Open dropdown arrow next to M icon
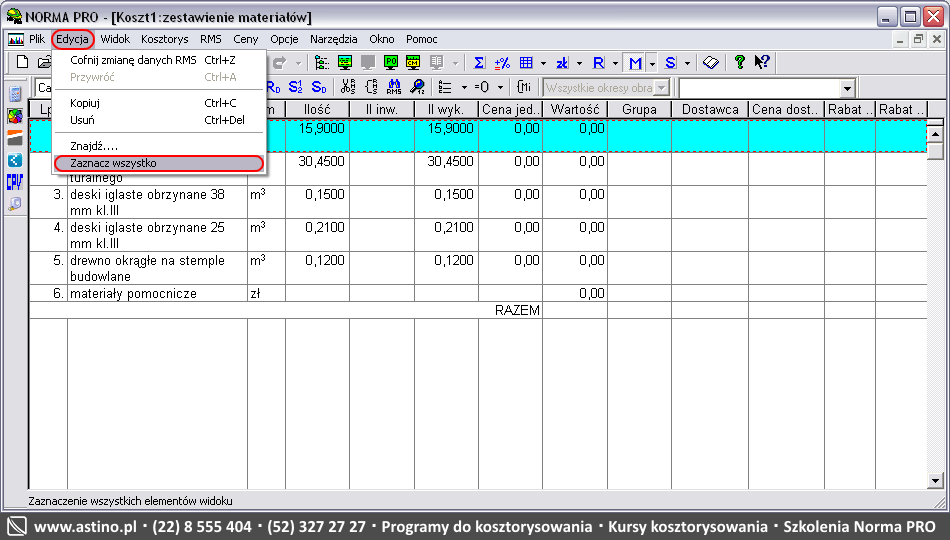950x540 pixels. pyautogui.click(x=652, y=63)
